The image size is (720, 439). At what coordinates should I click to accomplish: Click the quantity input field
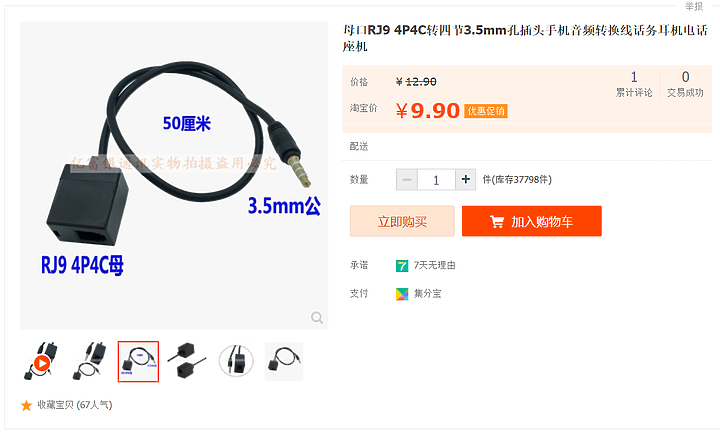(x=436, y=179)
